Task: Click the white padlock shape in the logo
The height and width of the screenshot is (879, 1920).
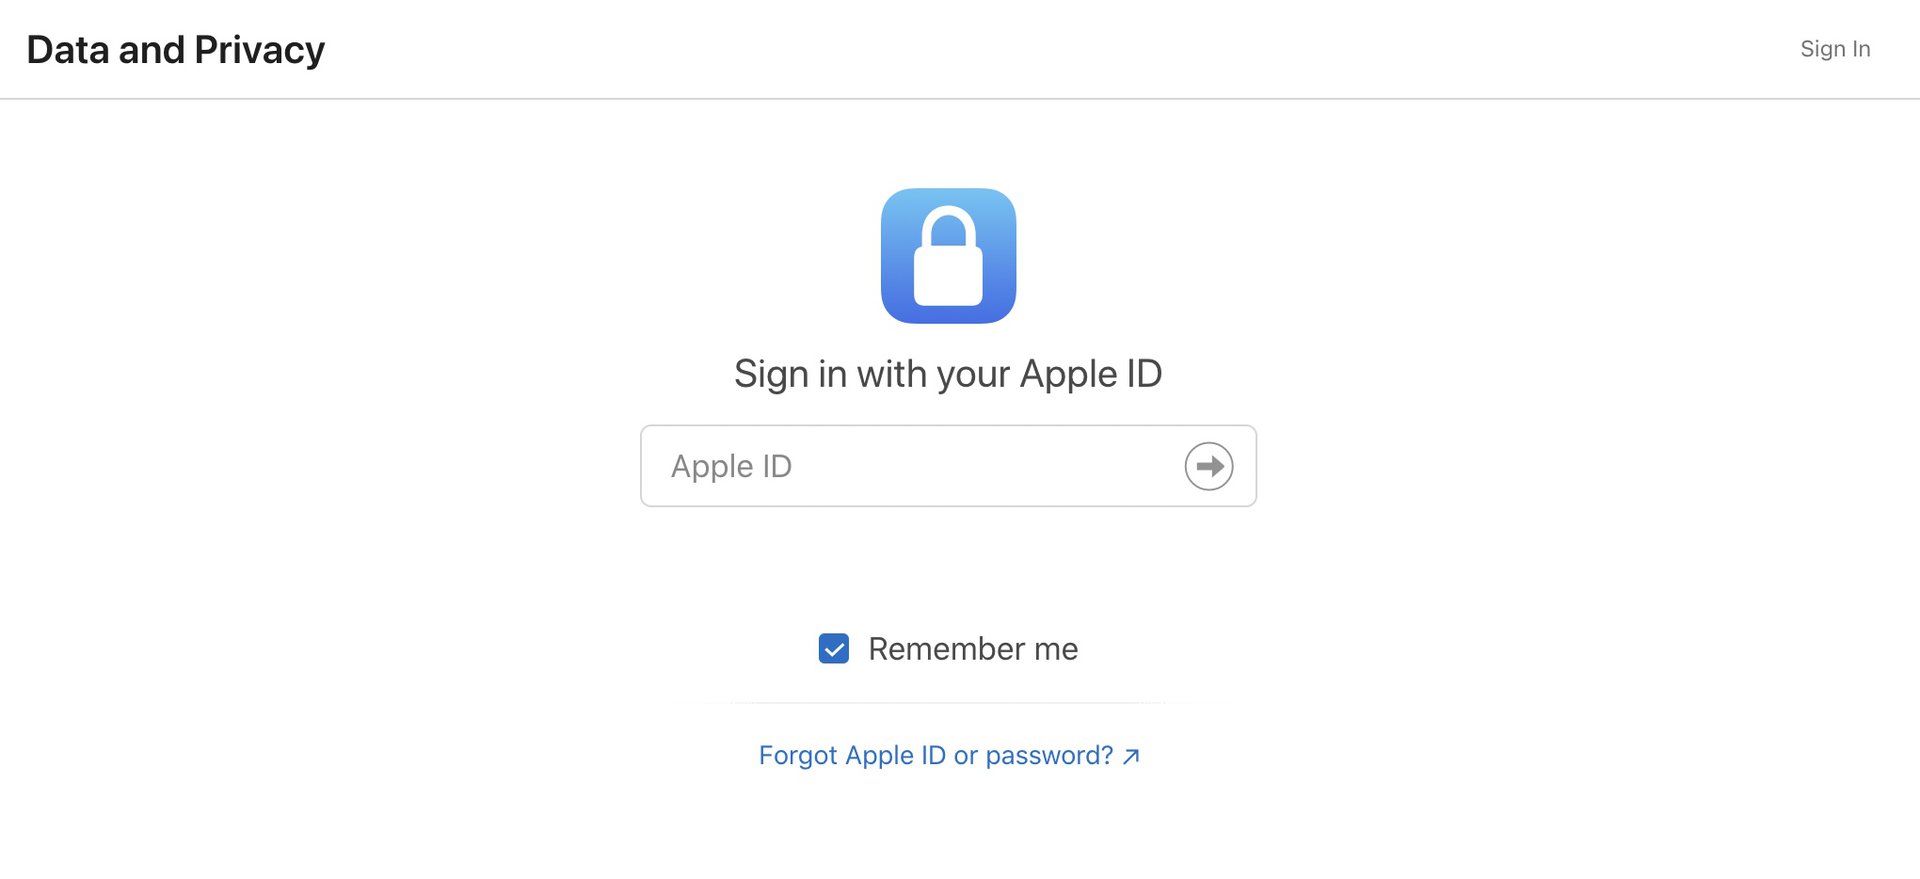Action: 948,267
